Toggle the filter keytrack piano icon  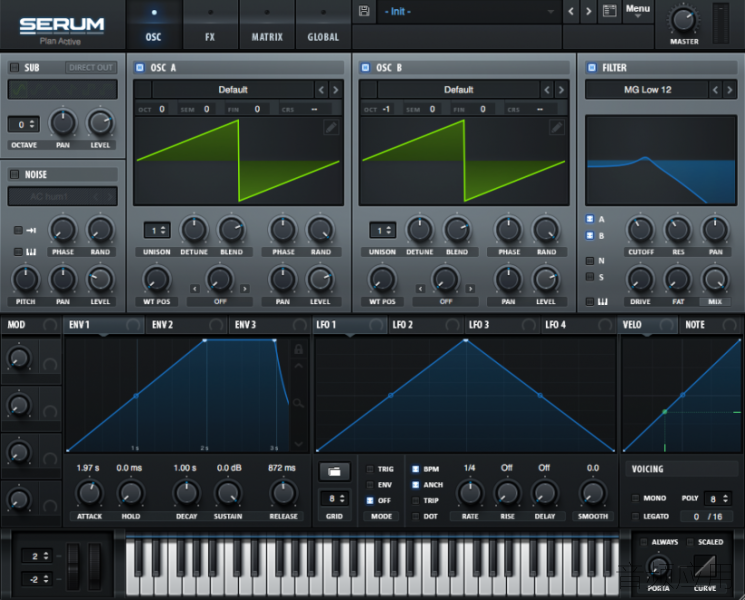pos(603,302)
